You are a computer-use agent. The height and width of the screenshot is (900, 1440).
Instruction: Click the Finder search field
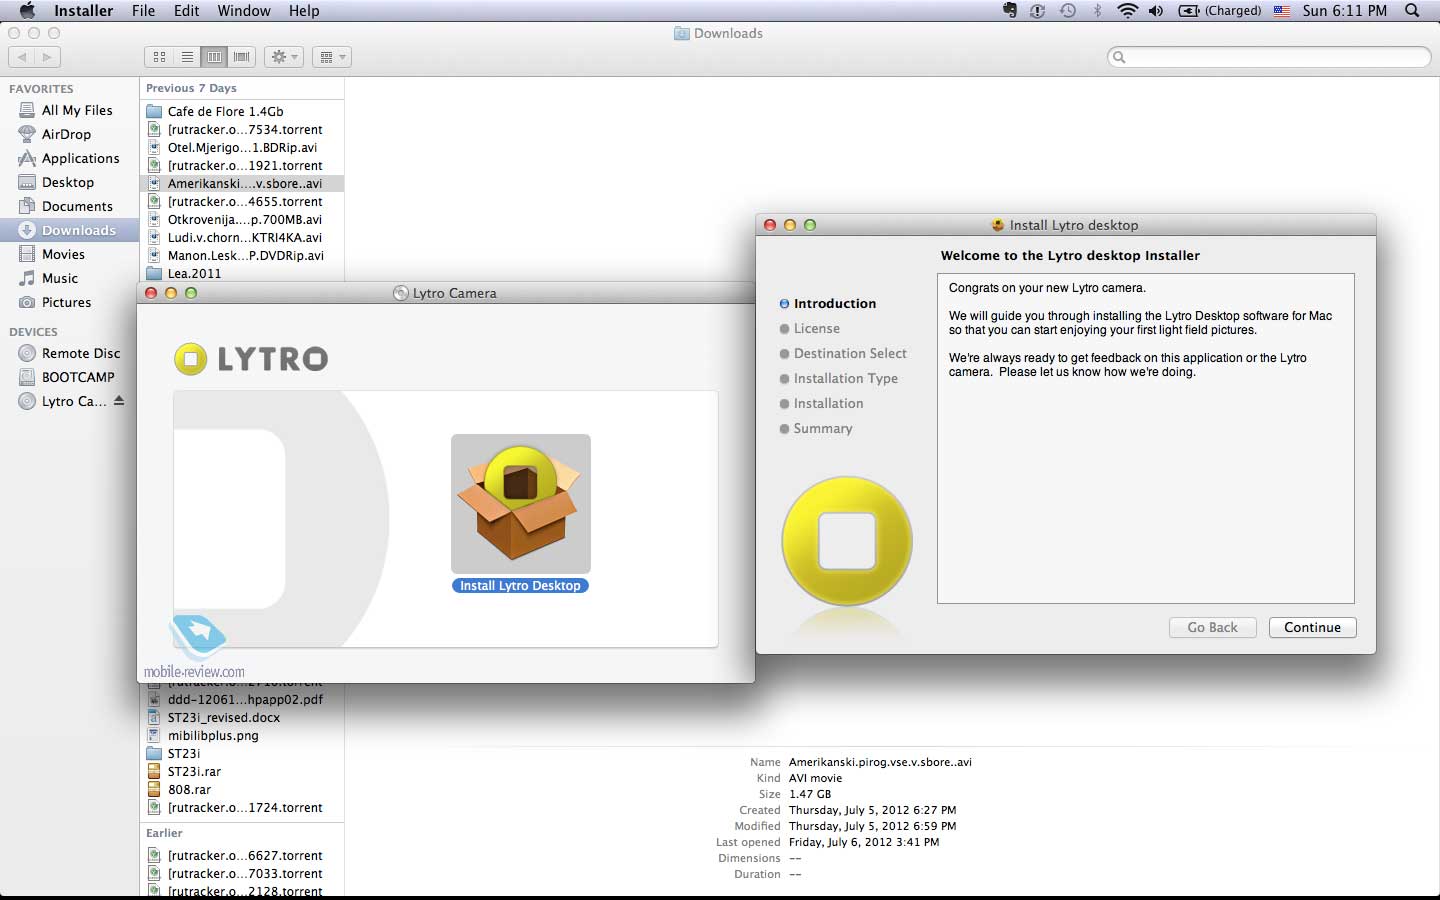coord(1269,57)
